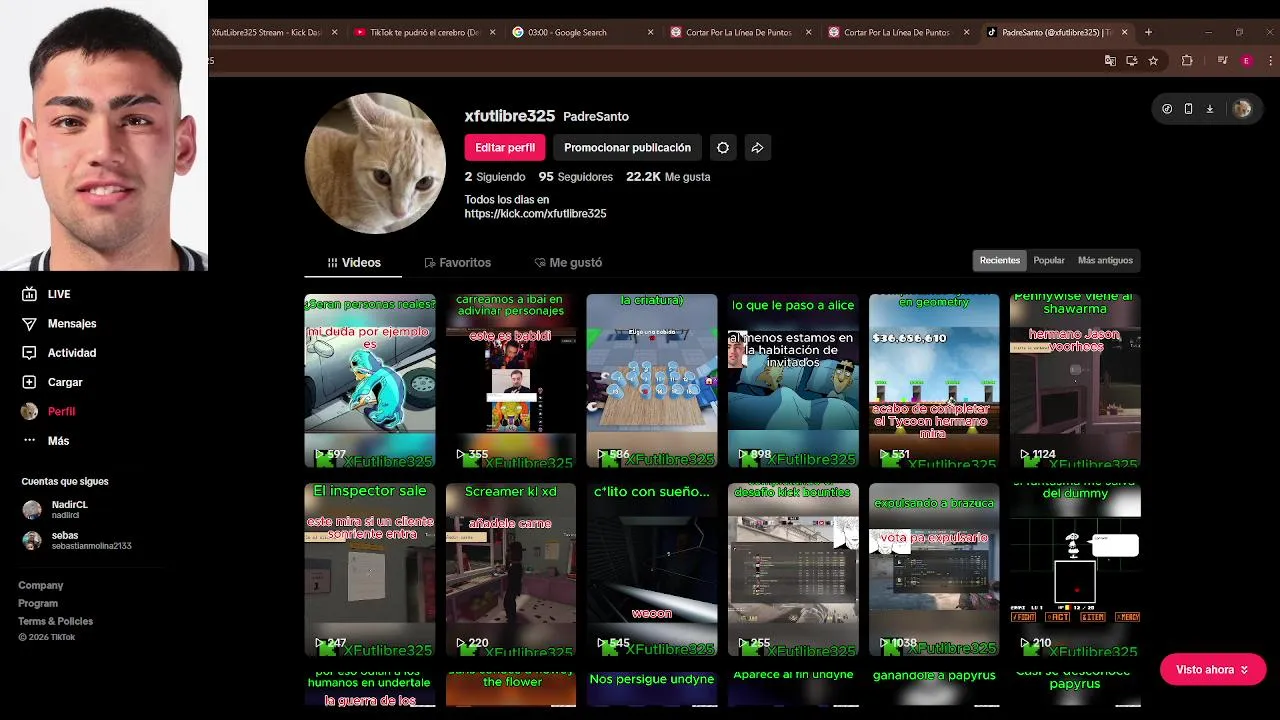Viewport: 1280px width, 720px height.
Task: Open the Program footer link
Action: pyautogui.click(x=38, y=604)
